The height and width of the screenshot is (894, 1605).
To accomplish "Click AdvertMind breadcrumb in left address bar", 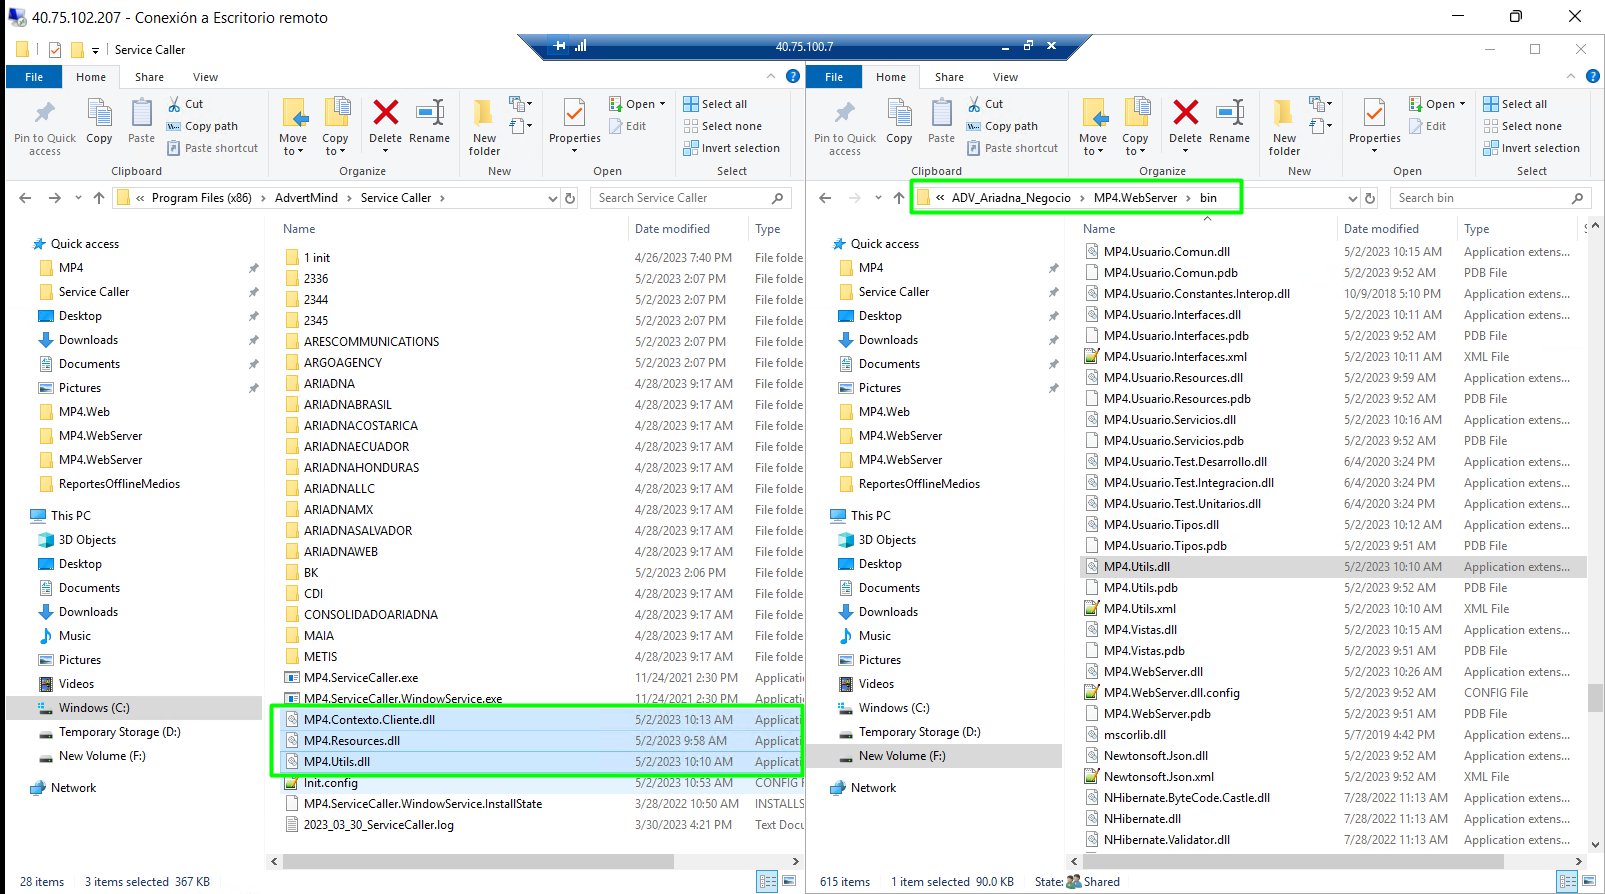I will (306, 198).
